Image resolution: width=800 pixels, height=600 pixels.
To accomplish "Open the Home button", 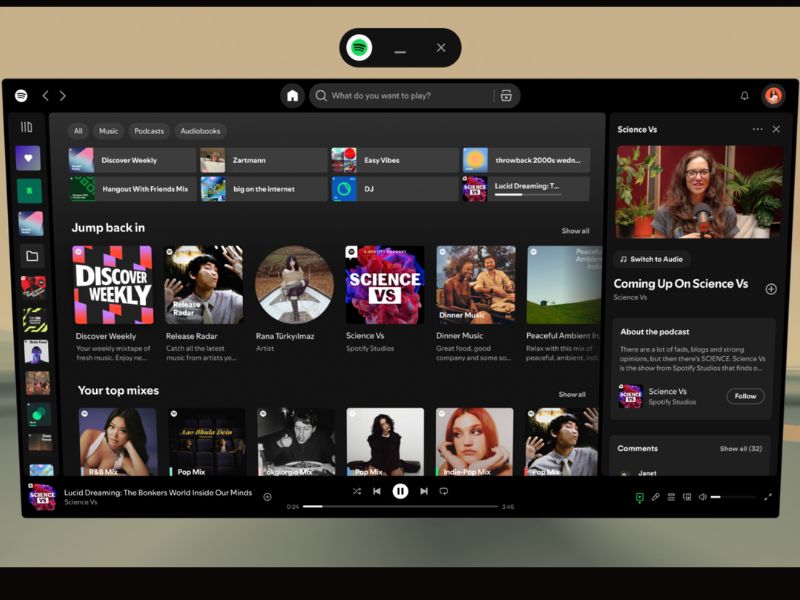I will [292, 95].
